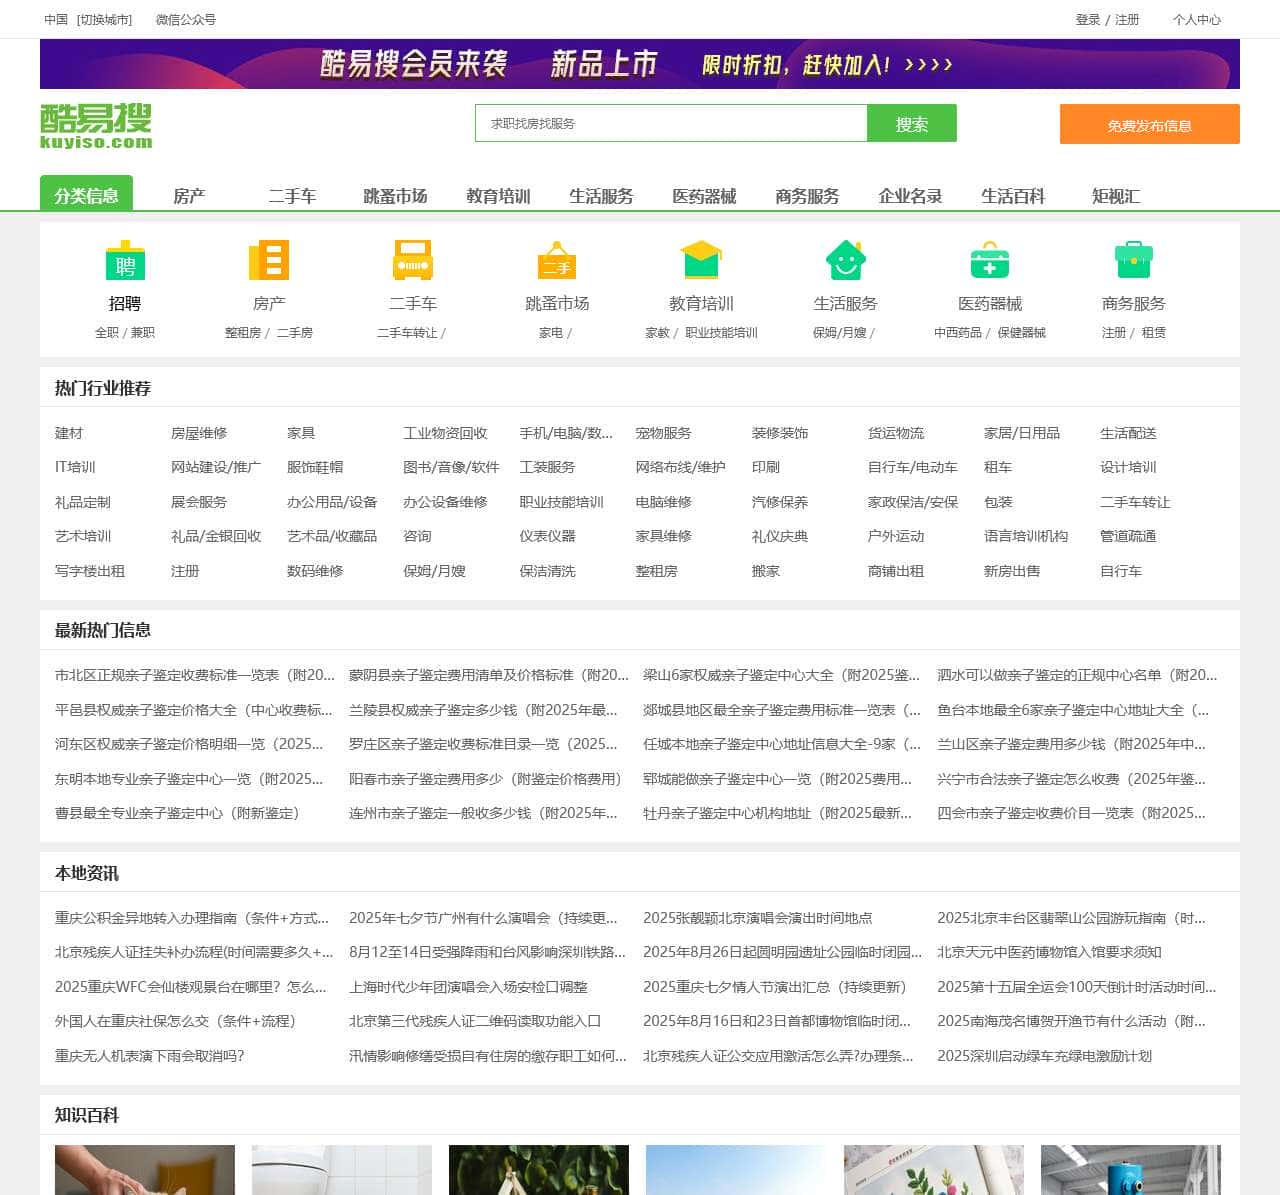Click the 生活服务 smiling house icon
This screenshot has width=1280, height=1195.
(845, 261)
